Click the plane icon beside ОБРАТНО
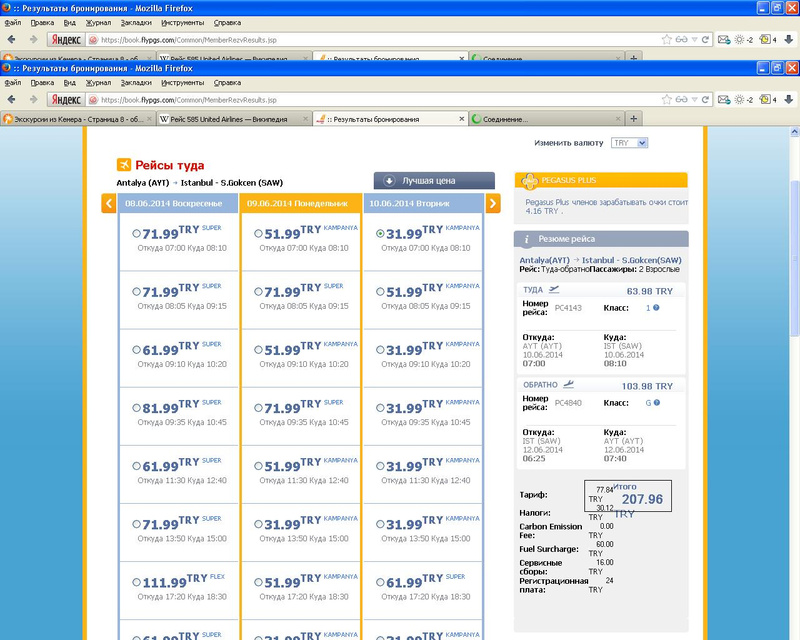 (569, 385)
